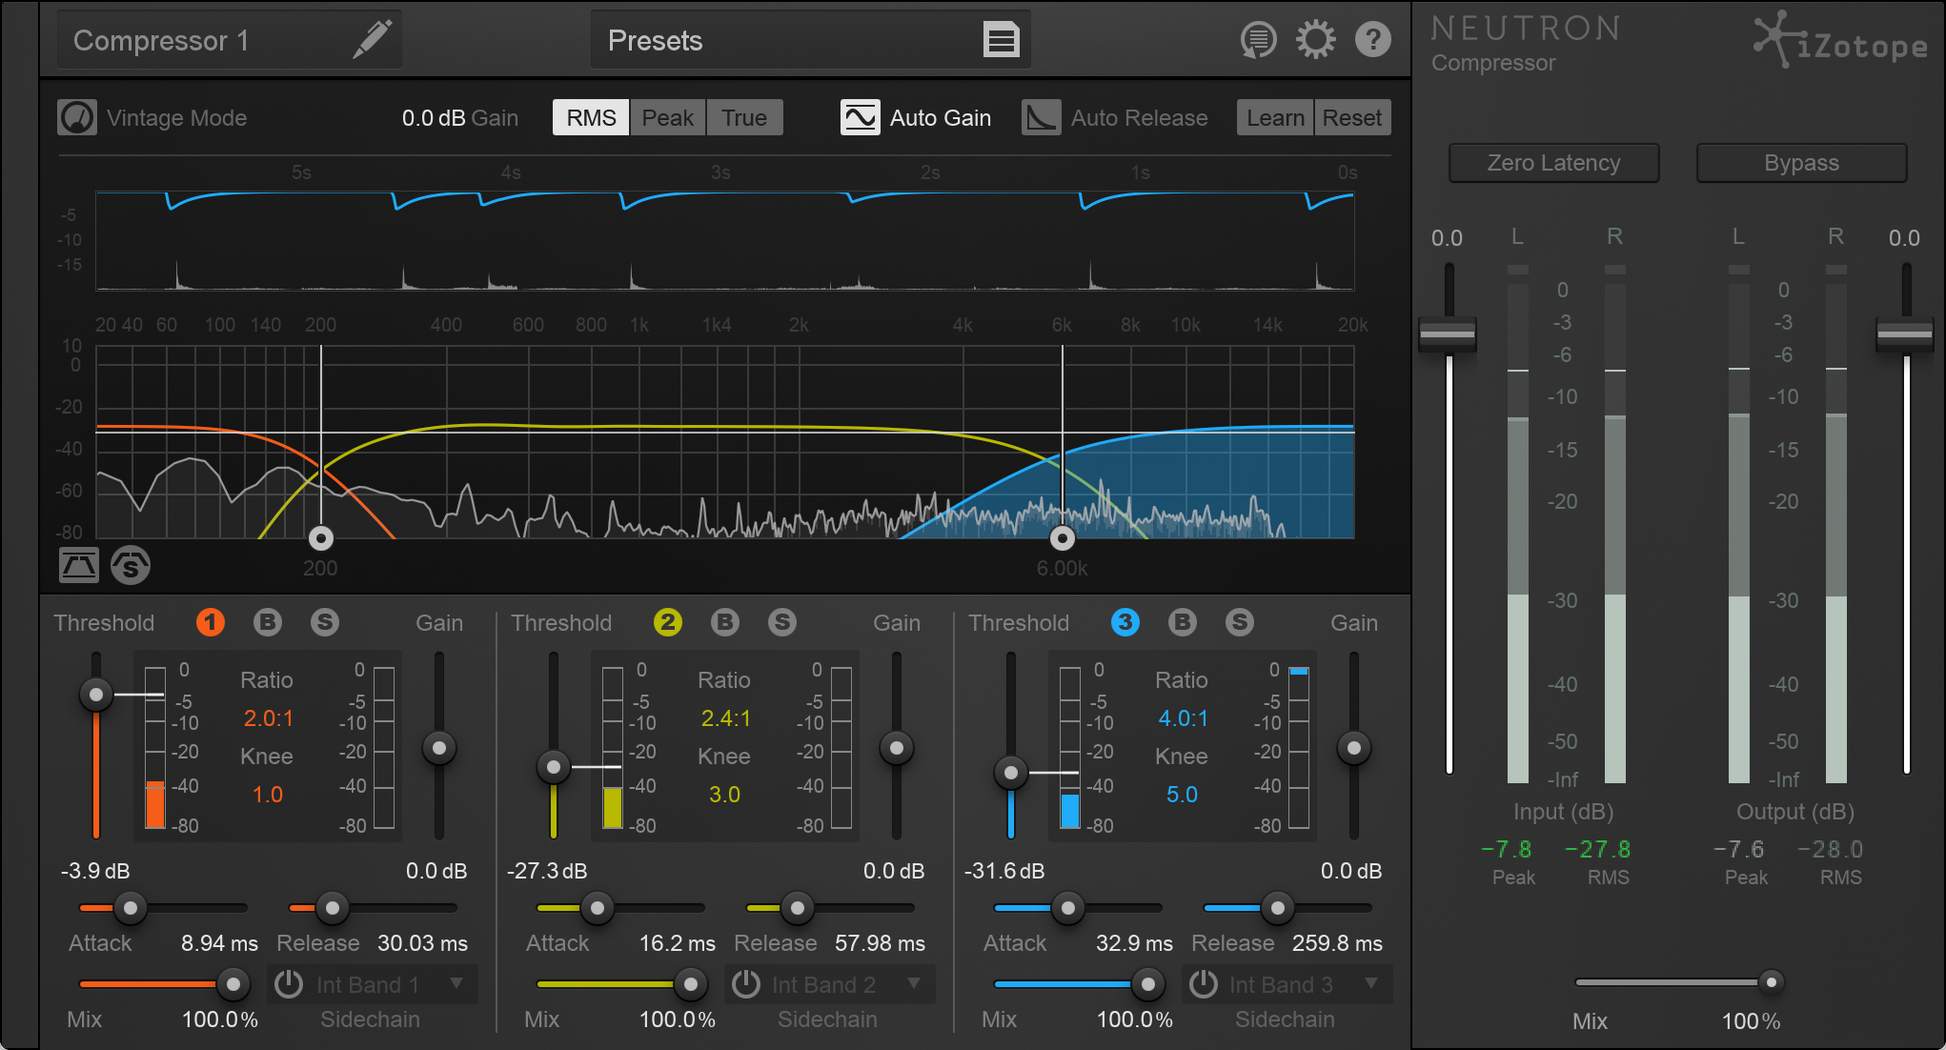This screenshot has height=1050, width=1946.
Task: Toggle the Auto Release option
Action: [1041, 118]
